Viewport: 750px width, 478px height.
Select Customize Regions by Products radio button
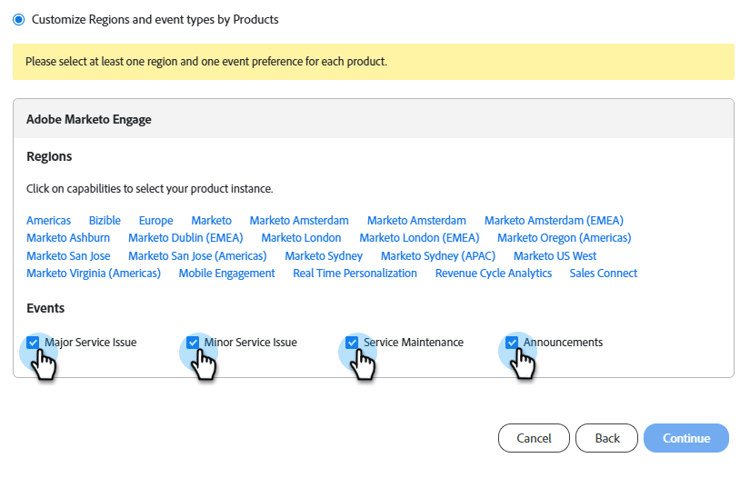(18, 19)
